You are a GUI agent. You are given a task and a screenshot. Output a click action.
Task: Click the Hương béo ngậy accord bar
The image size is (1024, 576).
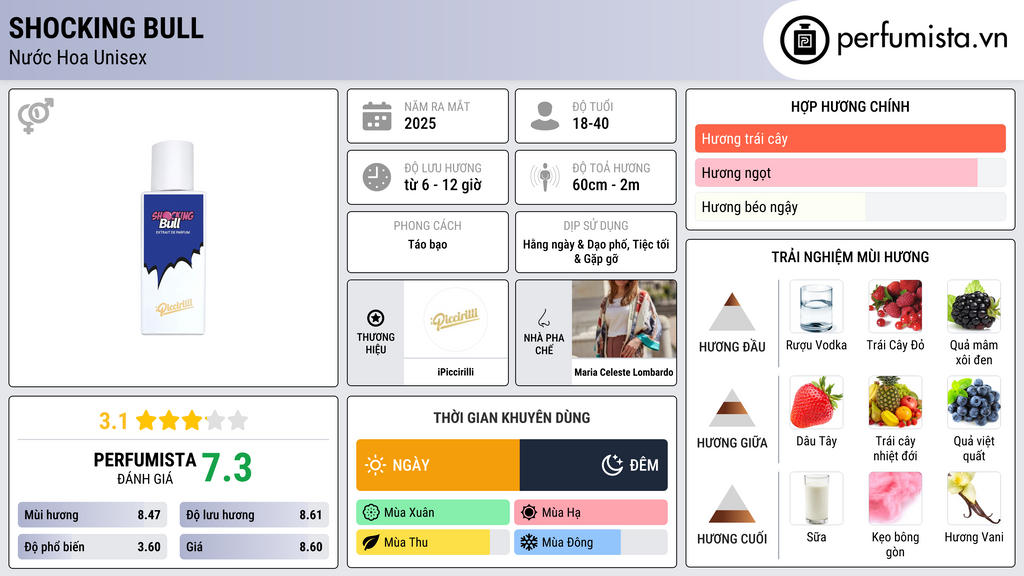click(x=850, y=207)
